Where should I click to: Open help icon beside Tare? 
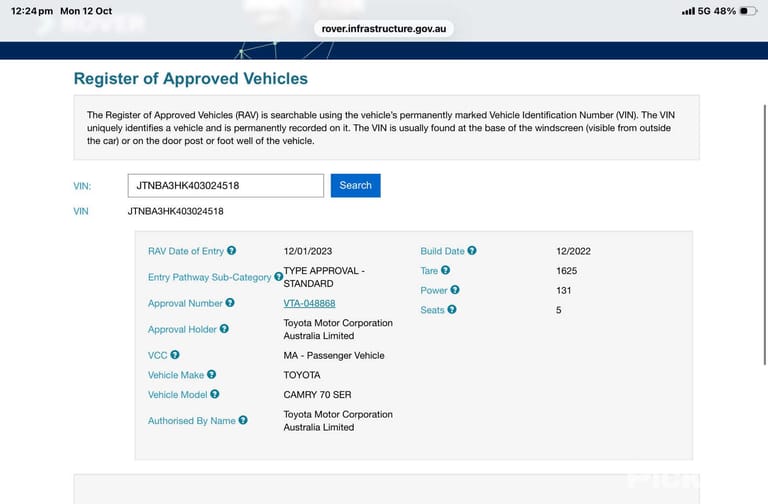click(x=445, y=270)
